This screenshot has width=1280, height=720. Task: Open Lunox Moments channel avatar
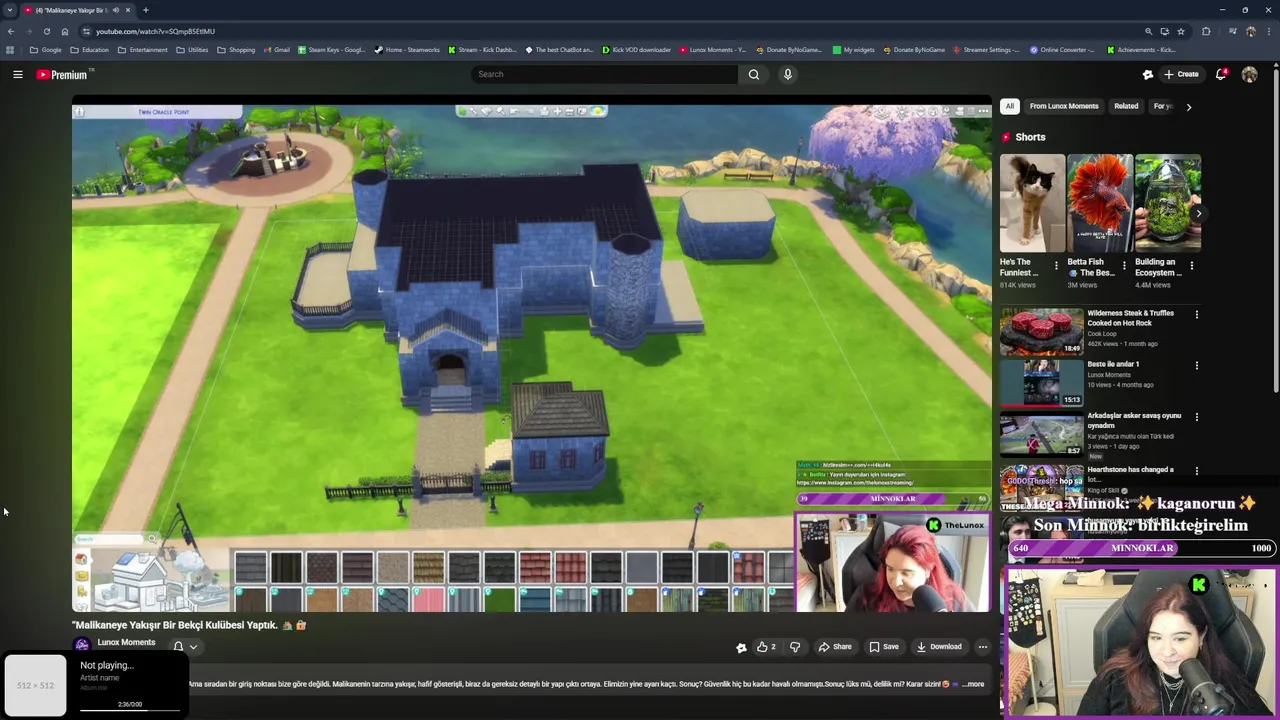tap(82, 646)
